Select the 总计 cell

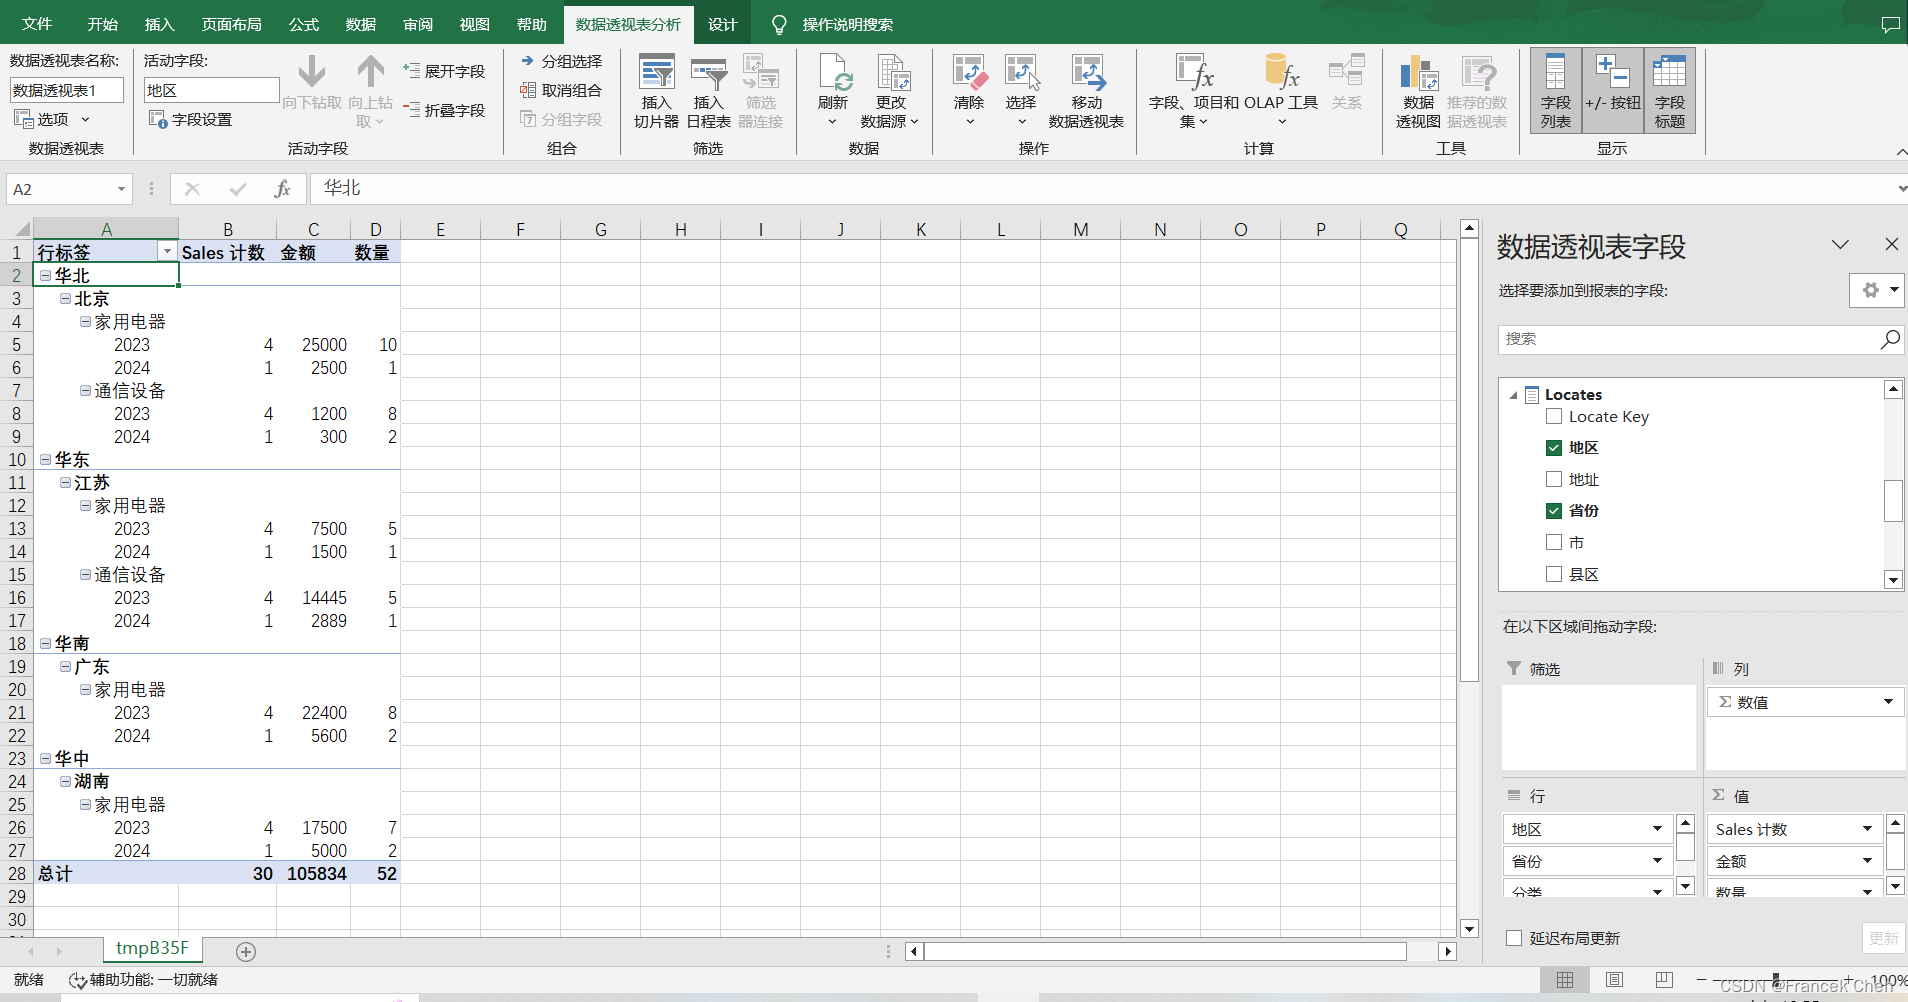tap(106, 873)
